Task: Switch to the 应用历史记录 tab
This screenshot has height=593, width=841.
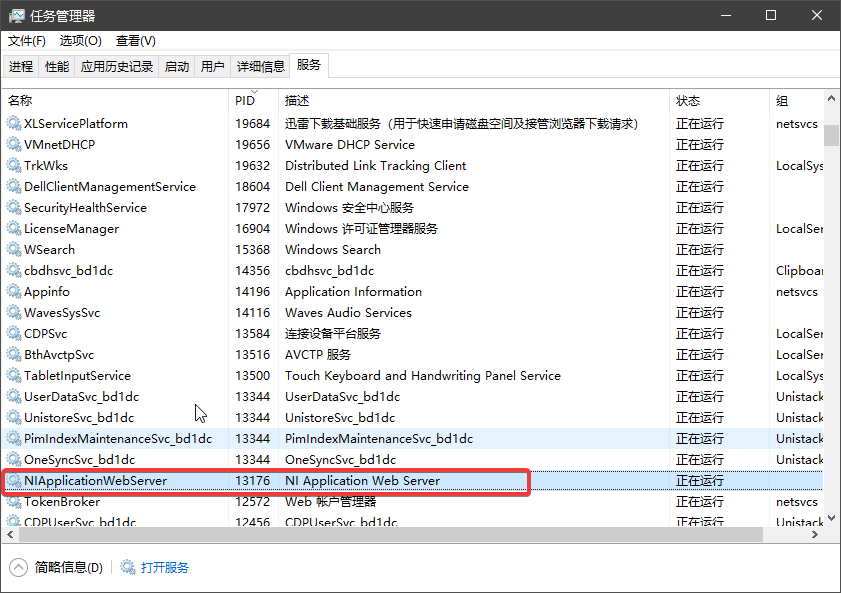Action: point(117,66)
